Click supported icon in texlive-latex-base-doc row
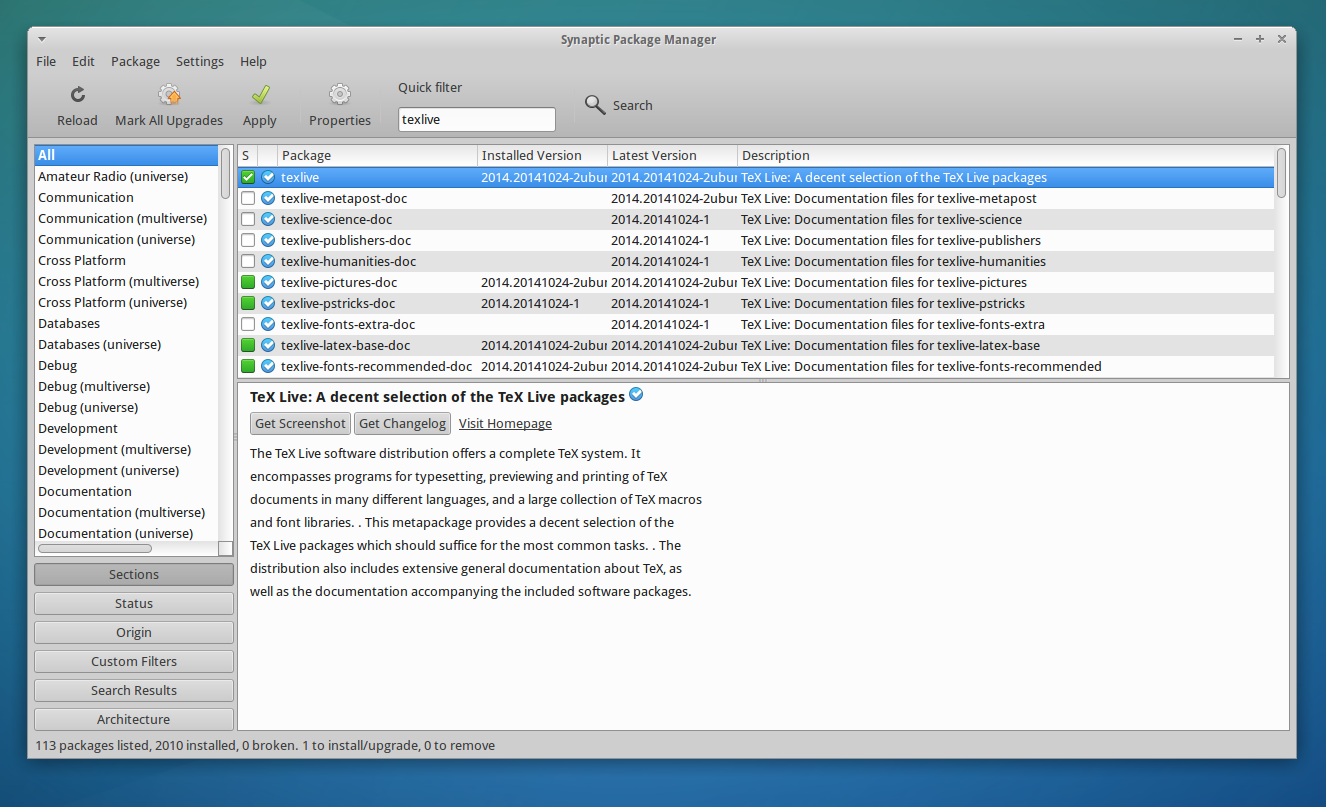1326x807 pixels. [268, 345]
